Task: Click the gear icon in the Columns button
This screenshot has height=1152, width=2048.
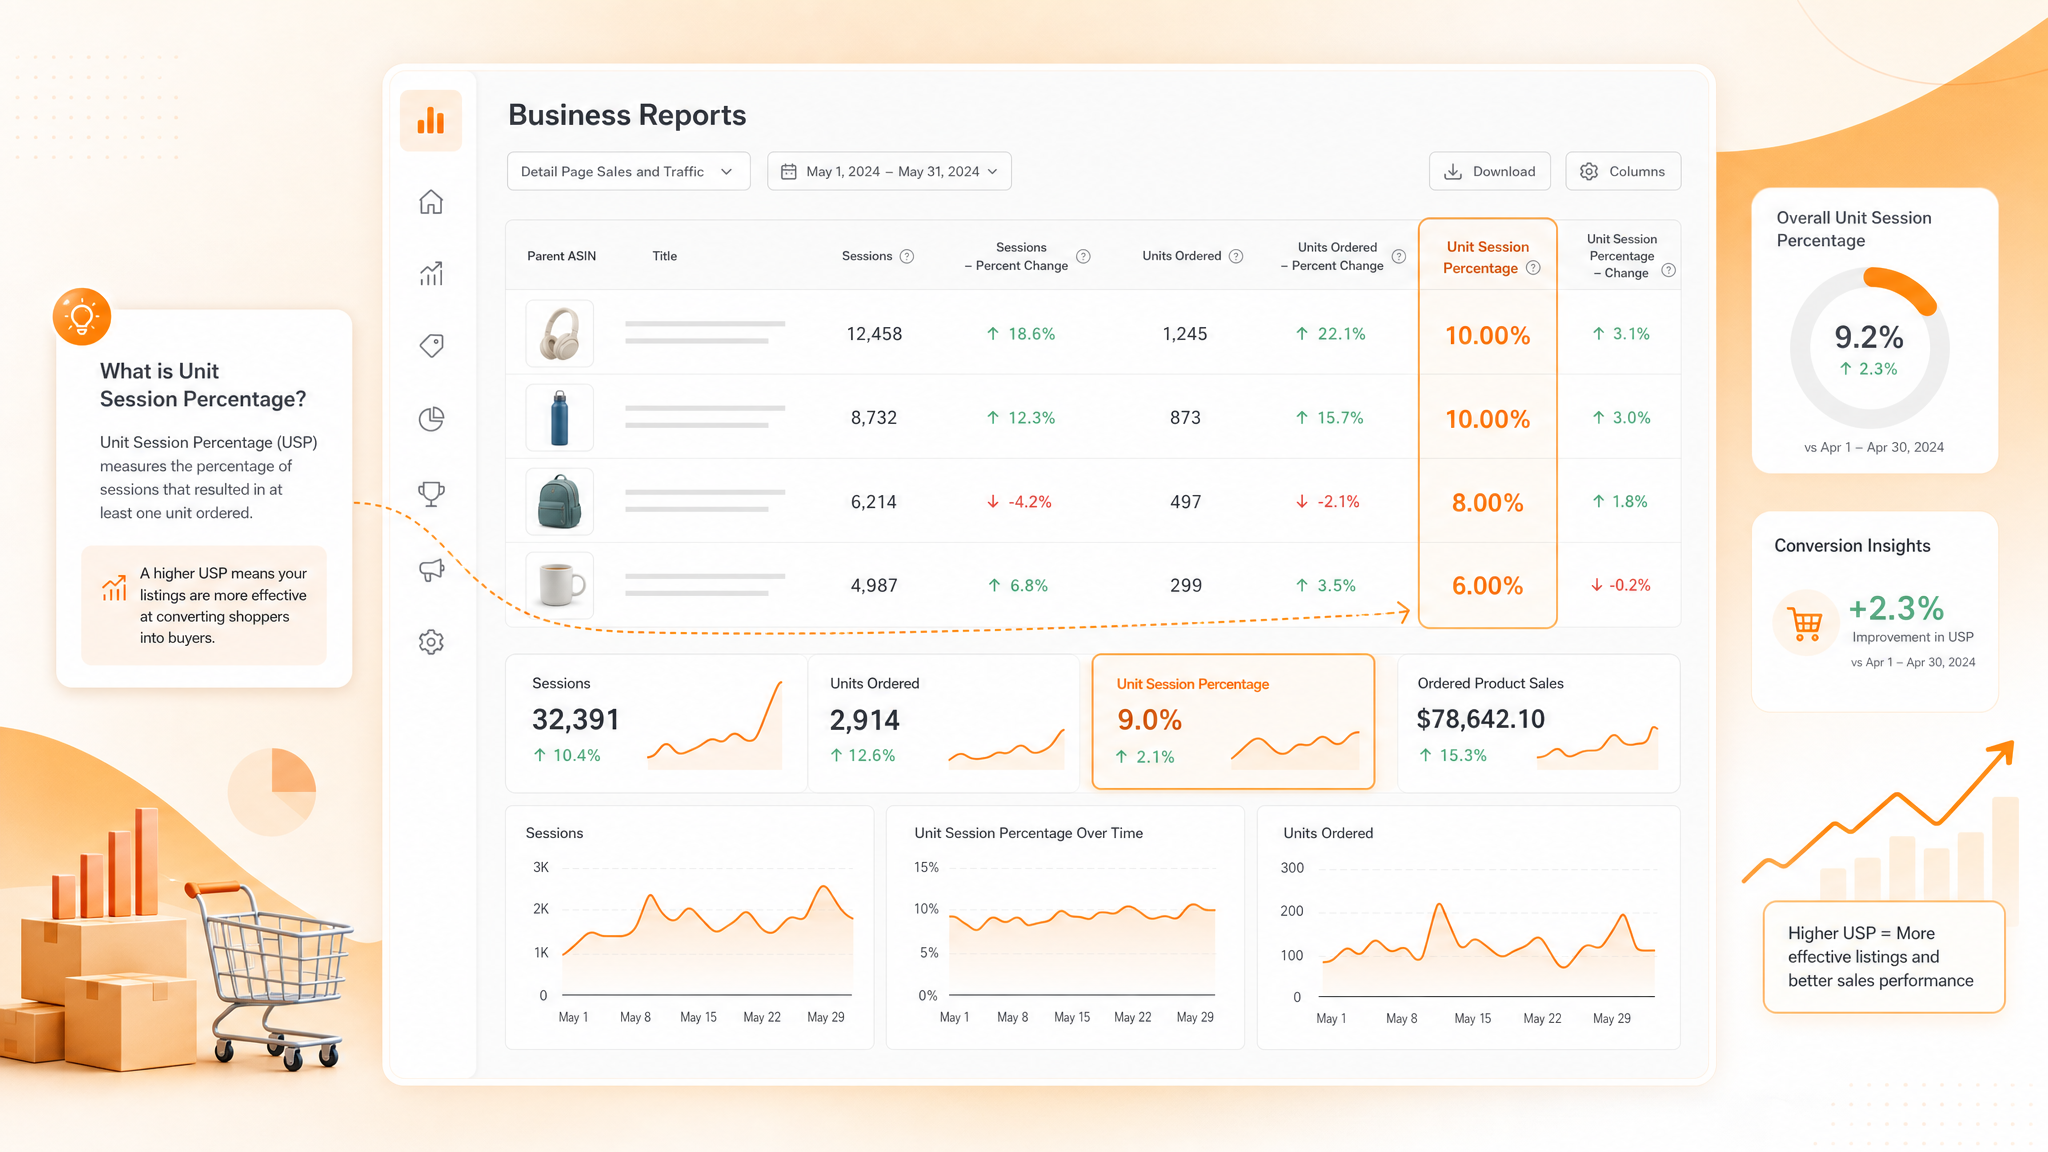Action: point(1589,172)
